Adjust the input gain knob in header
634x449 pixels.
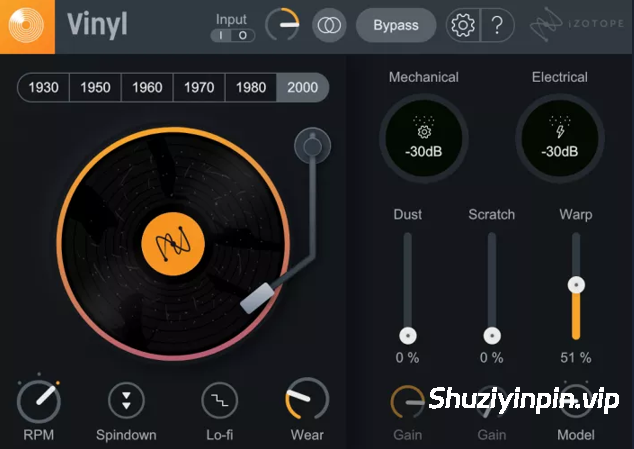pos(283,25)
